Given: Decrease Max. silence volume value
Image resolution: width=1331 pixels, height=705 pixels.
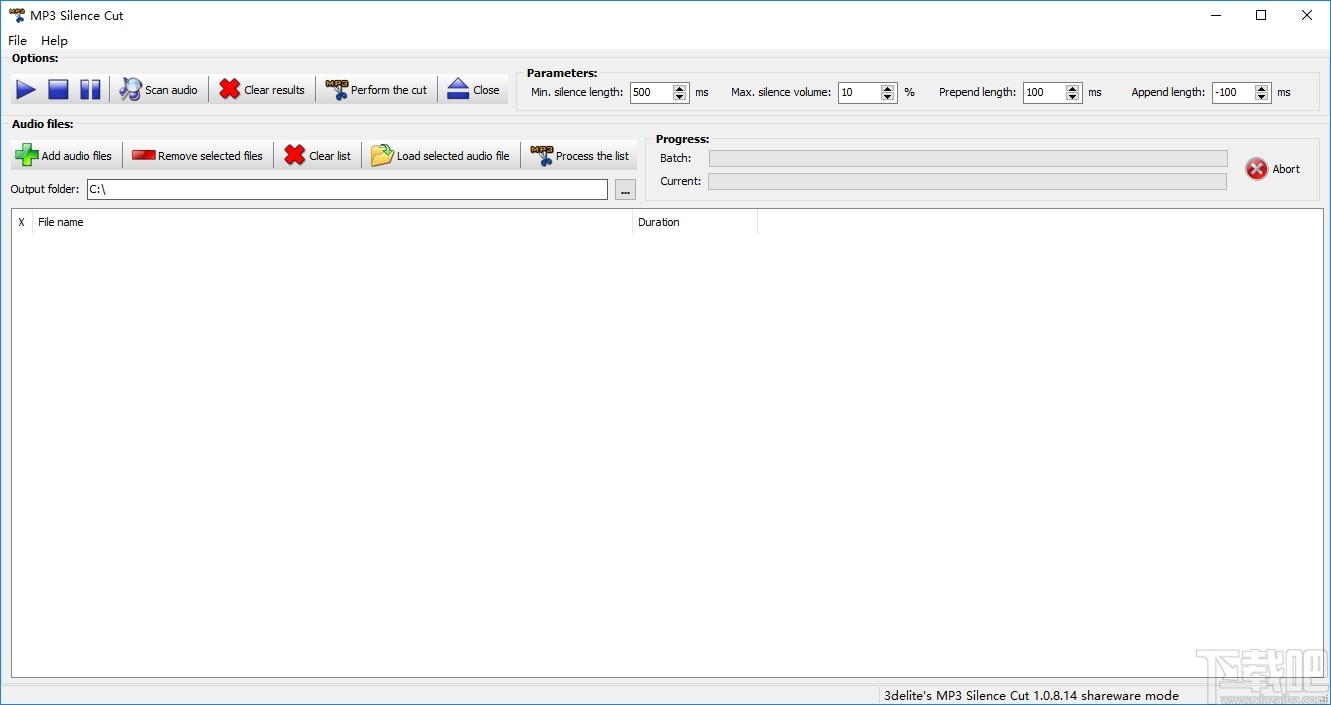Looking at the screenshot, I should pyautogui.click(x=889, y=97).
